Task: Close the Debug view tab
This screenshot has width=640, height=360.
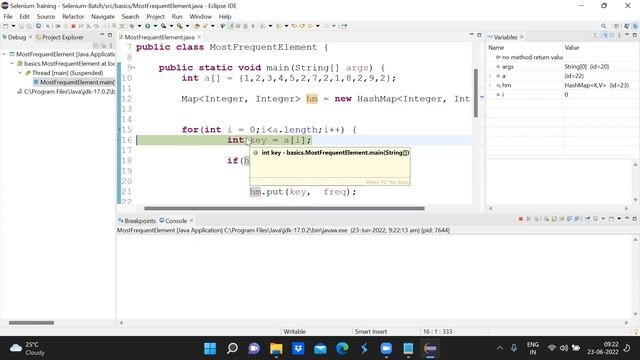Action: [30, 37]
